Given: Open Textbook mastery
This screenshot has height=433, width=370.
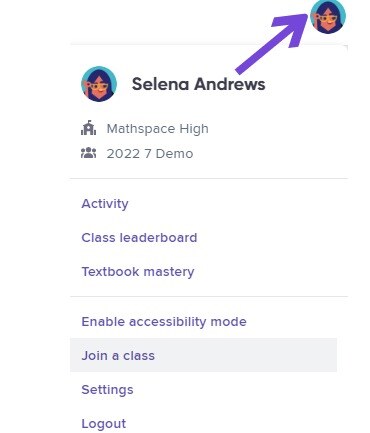Looking at the screenshot, I should [138, 272].
